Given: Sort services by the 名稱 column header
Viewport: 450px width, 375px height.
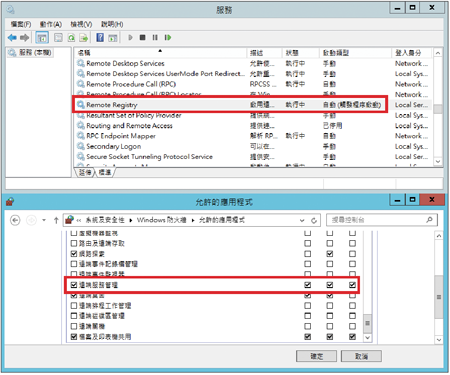Looking at the screenshot, I should (161, 53).
